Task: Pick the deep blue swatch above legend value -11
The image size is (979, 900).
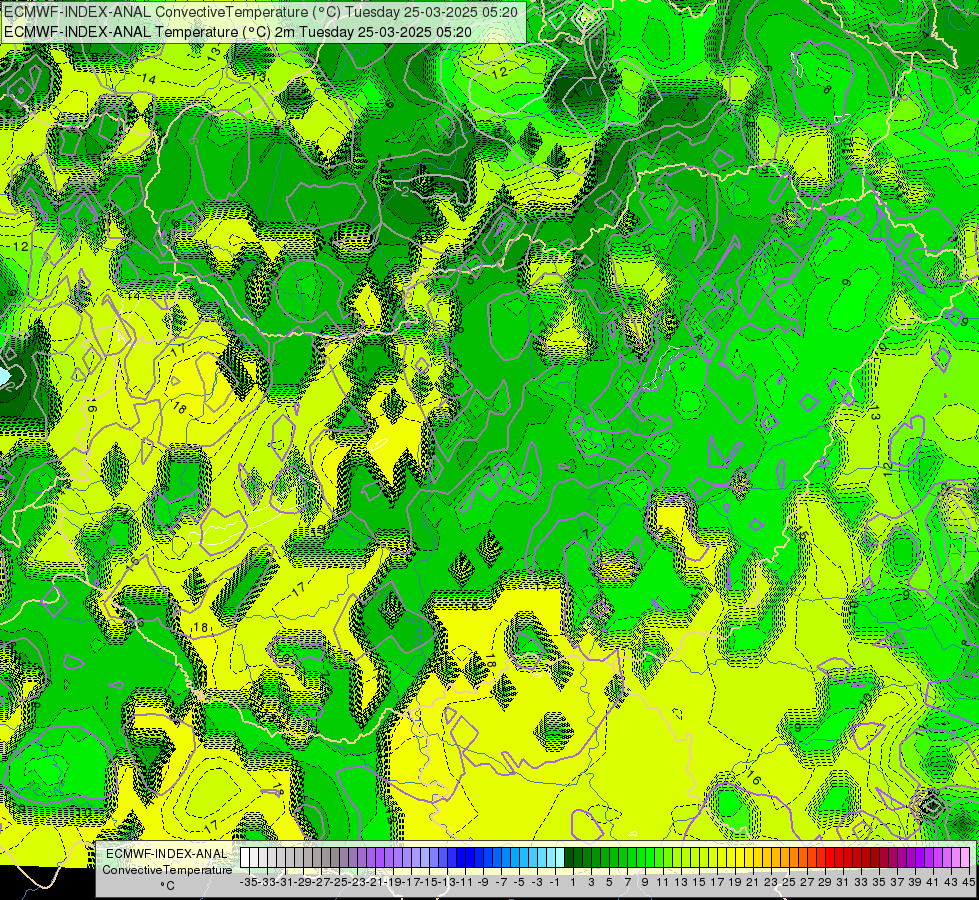Action: pos(461,857)
